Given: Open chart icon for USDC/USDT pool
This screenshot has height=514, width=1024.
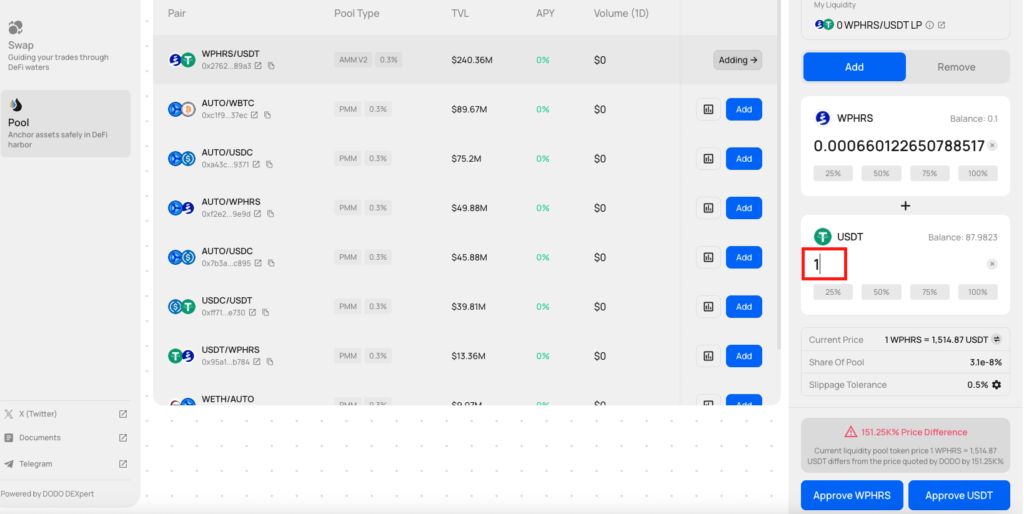Looking at the screenshot, I should tap(708, 306).
